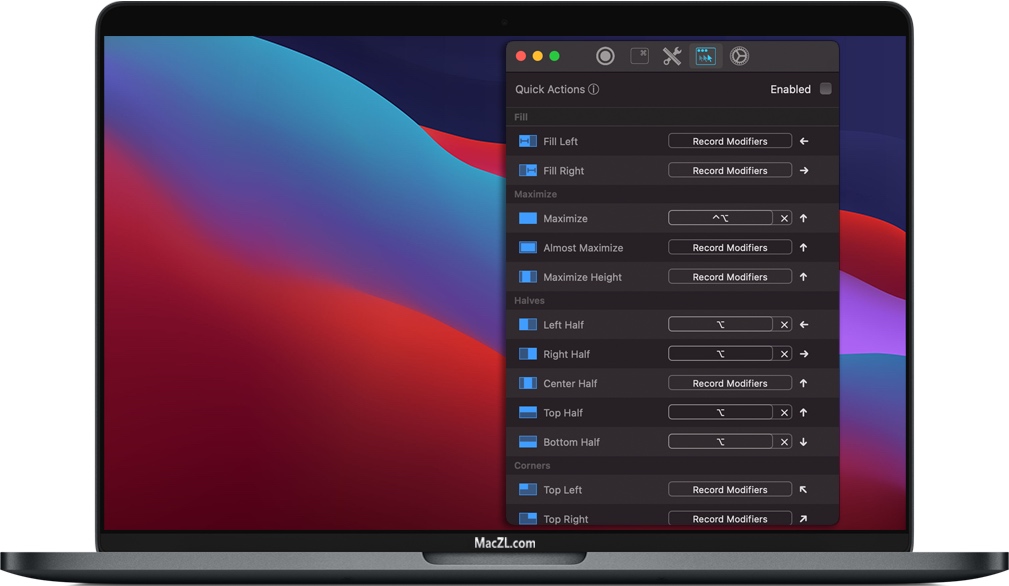
Task: Clear the Left Half shortcut with its X
Action: 784,324
